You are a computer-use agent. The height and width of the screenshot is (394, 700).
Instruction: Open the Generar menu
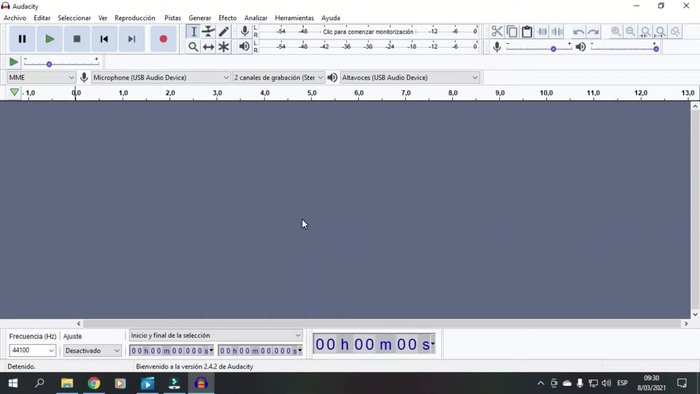click(x=200, y=18)
